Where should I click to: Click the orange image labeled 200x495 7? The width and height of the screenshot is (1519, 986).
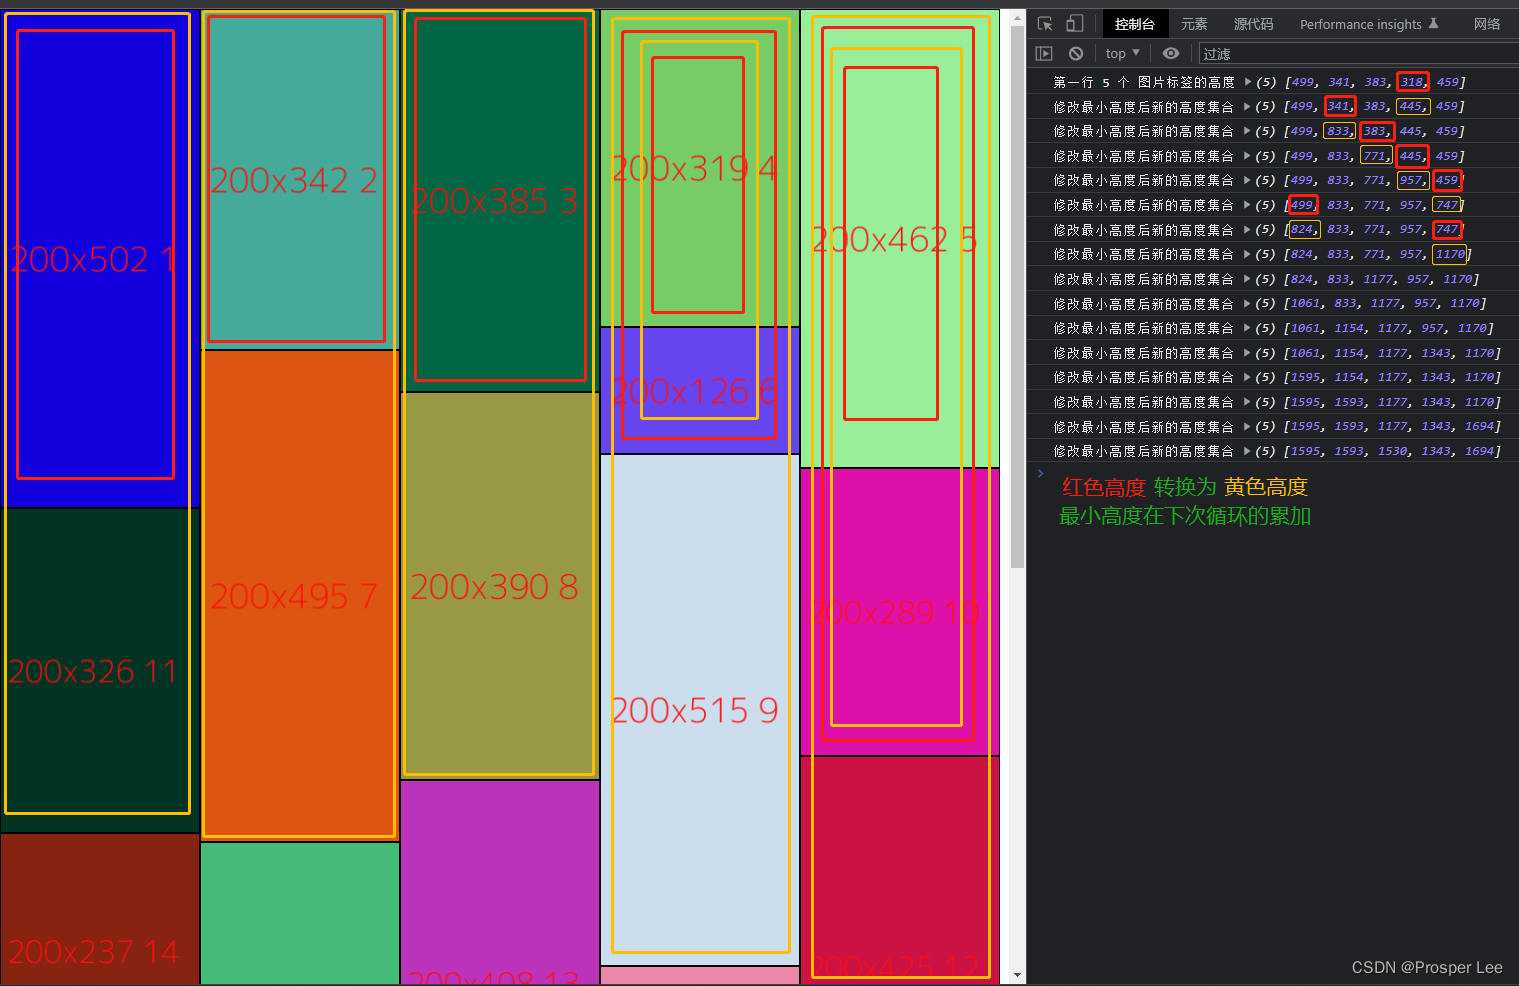(x=300, y=596)
